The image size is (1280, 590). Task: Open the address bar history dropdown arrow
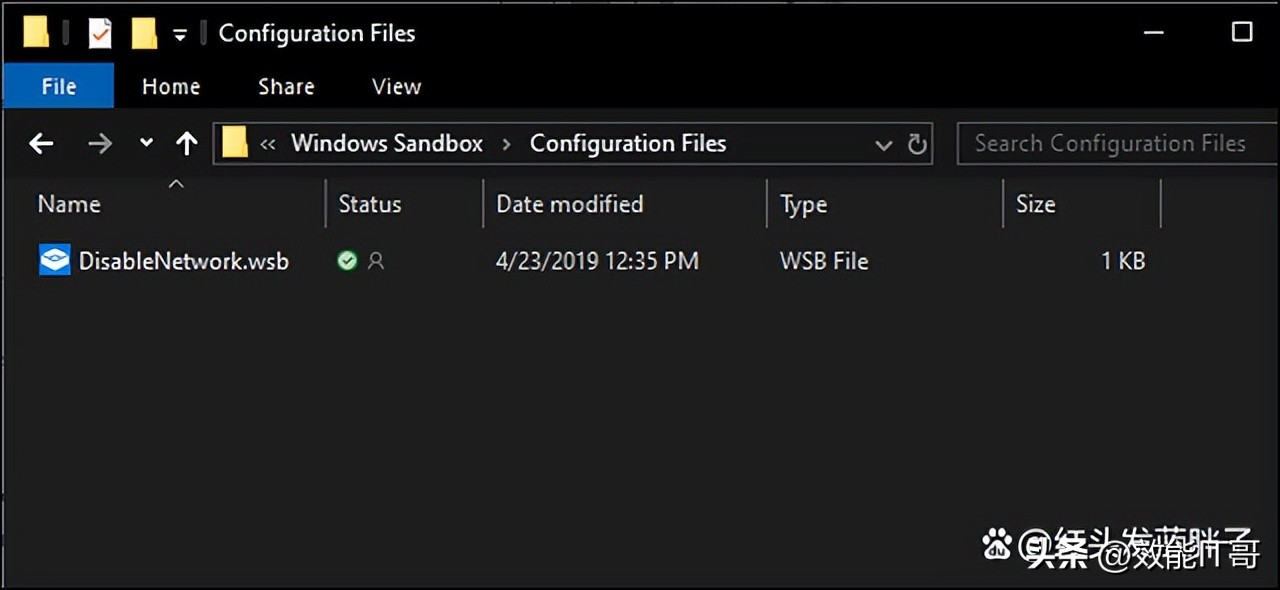pyautogui.click(x=883, y=143)
